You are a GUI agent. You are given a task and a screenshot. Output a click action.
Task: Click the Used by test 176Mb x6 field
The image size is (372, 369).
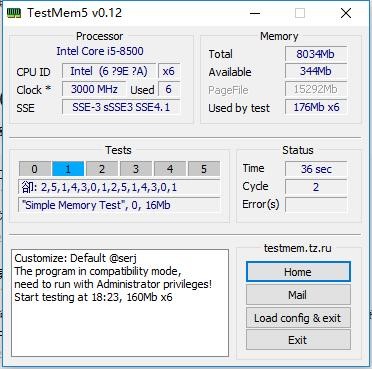tap(316, 107)
